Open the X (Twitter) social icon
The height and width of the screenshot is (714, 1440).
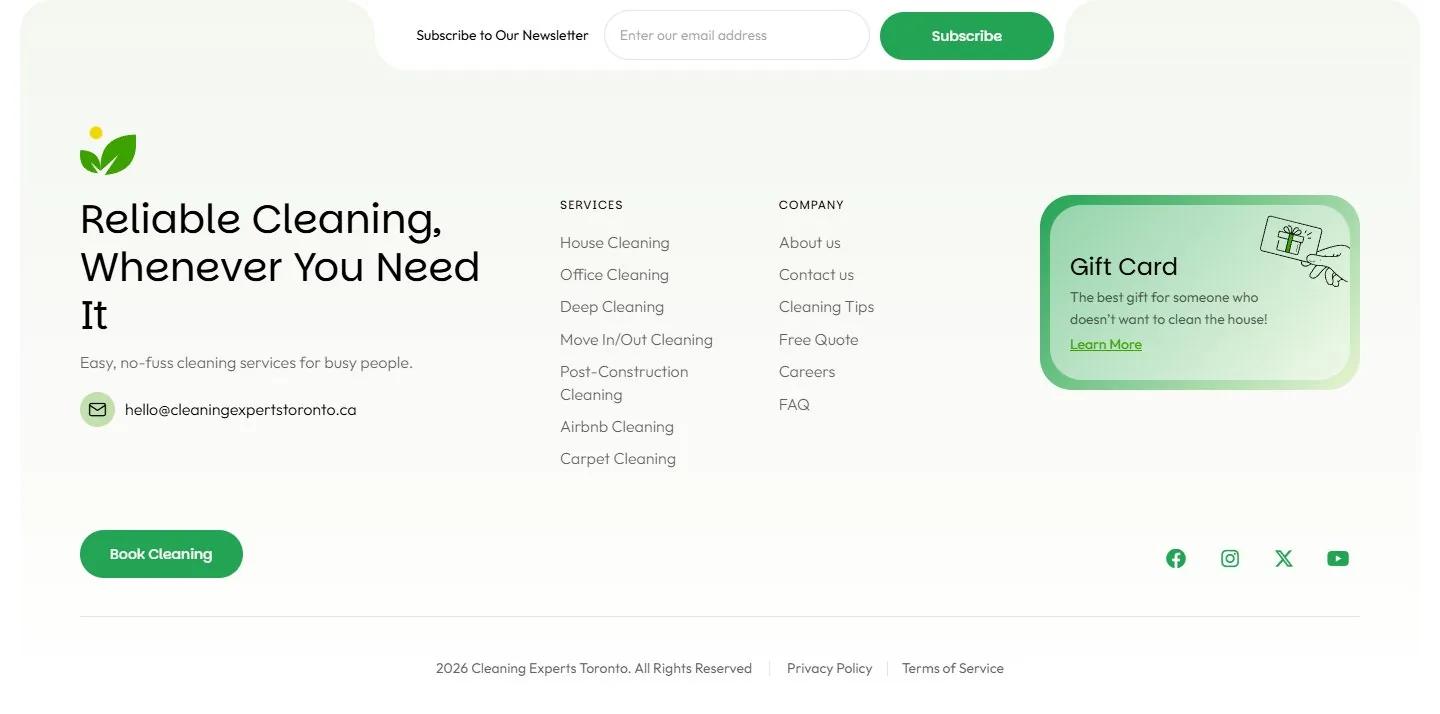coord(1284,559)
